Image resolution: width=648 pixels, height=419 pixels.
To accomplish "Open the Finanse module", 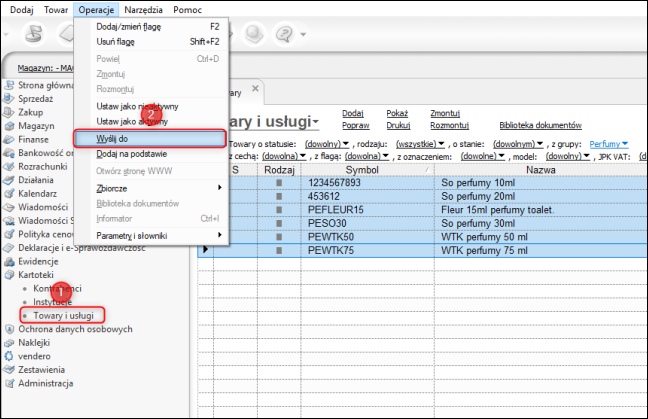I will (x=26, y=140).
